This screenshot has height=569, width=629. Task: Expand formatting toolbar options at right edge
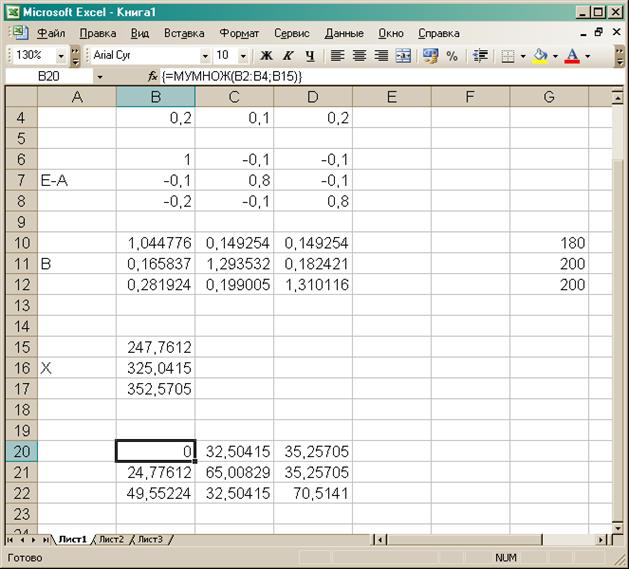pos(620,55)
